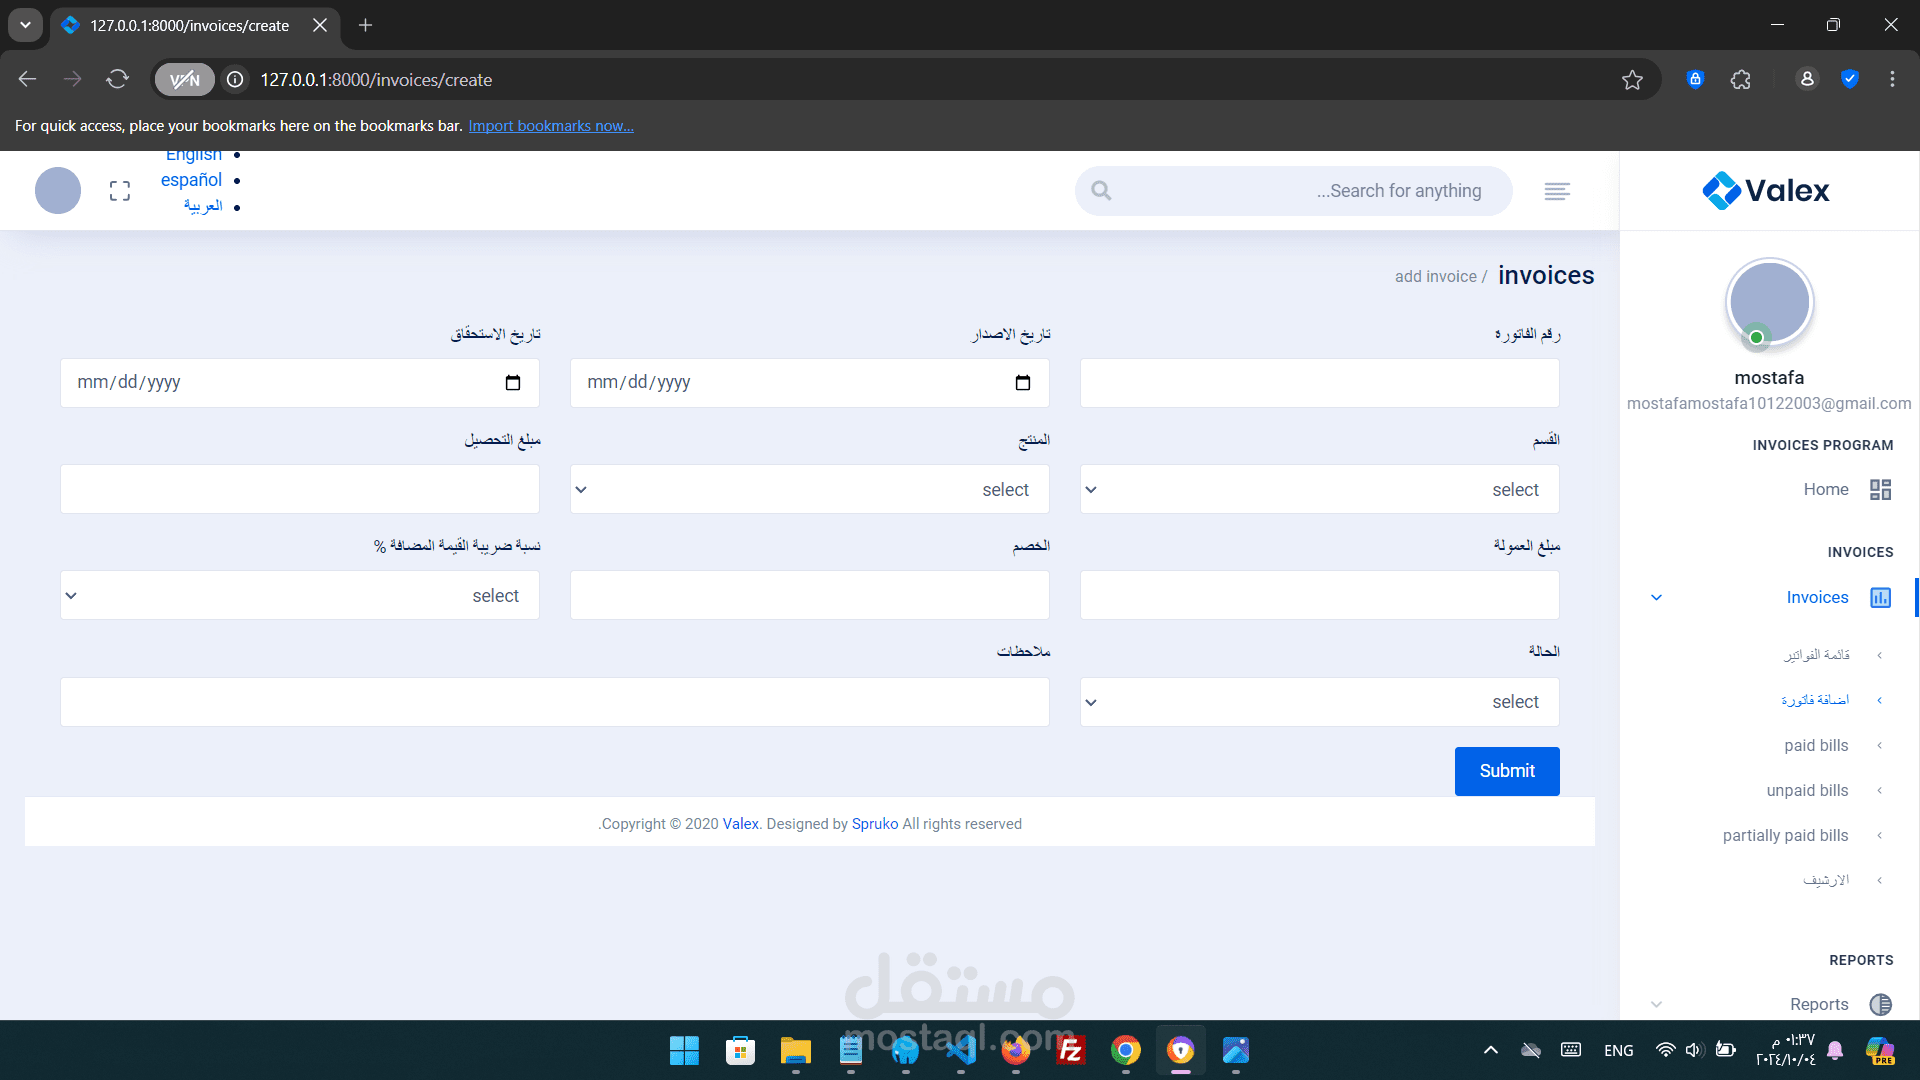Click the Reports pie icon in sidebar
The height and width of the screenshot is (1080, 1920).
tap(1880, 1004)
